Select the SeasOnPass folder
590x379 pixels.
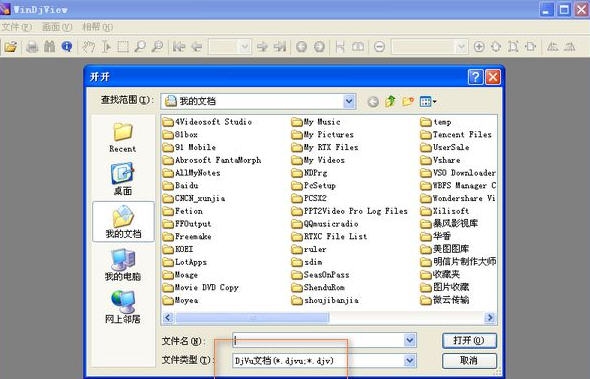[320, 275]
